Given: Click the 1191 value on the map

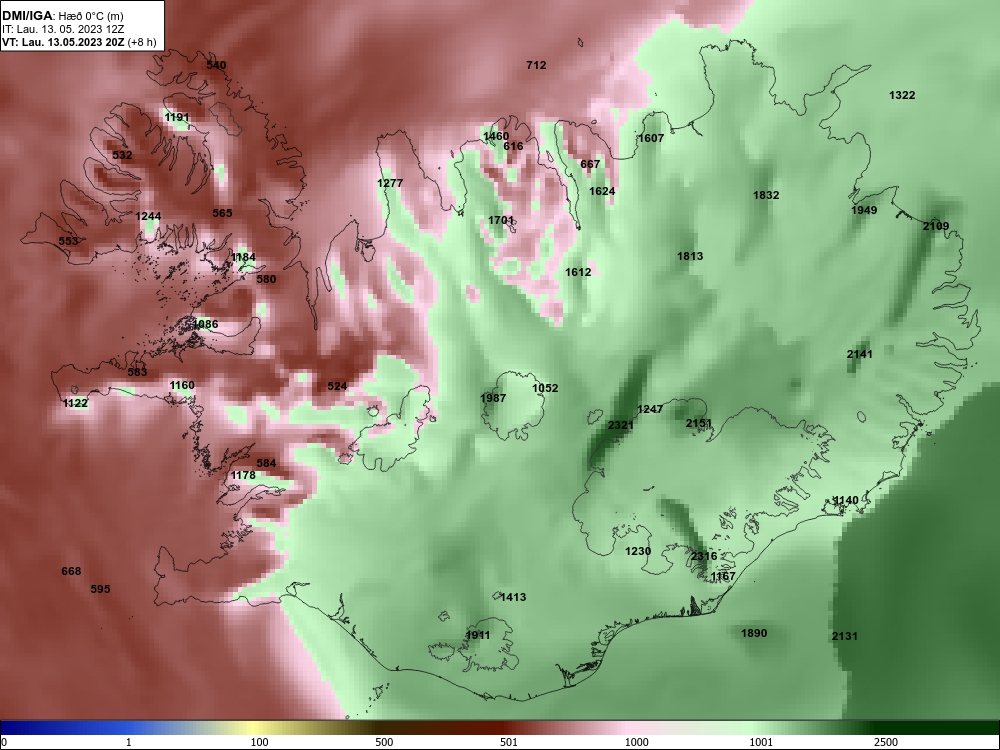Looking at the screenshot, I should click(x=177, y=117).
